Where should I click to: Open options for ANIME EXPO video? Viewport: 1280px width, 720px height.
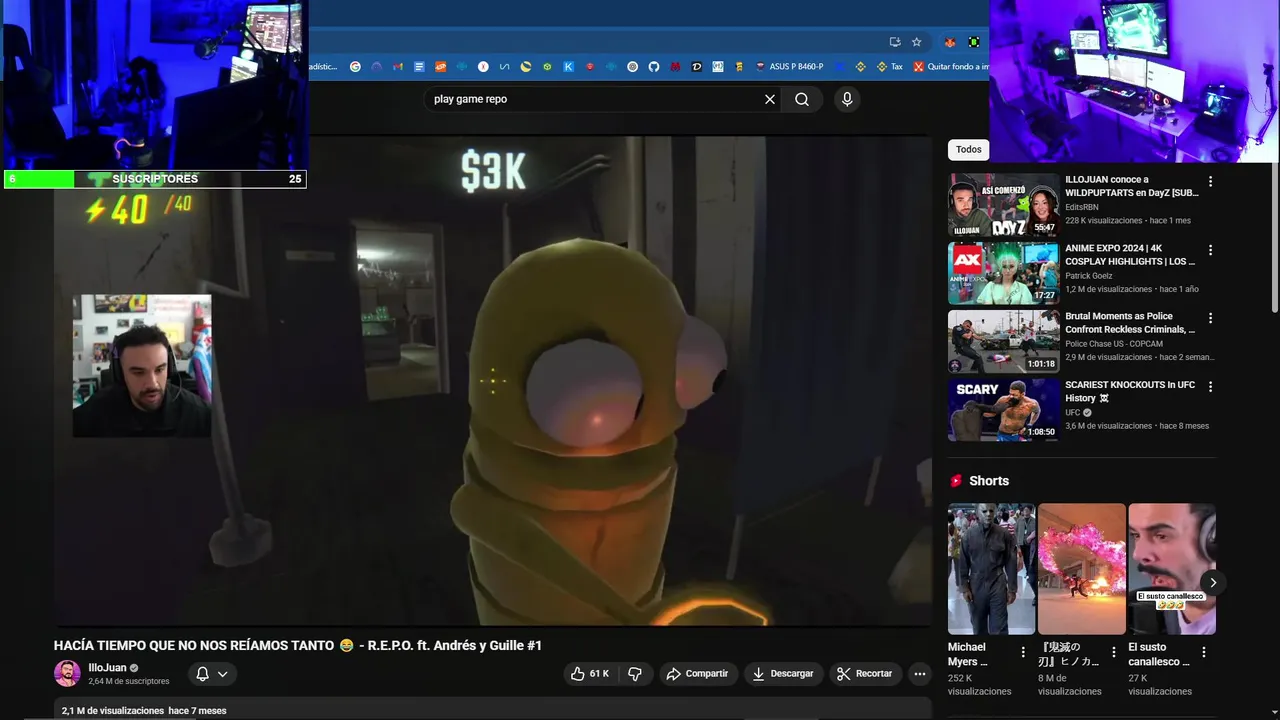(x=1210, y=250)
